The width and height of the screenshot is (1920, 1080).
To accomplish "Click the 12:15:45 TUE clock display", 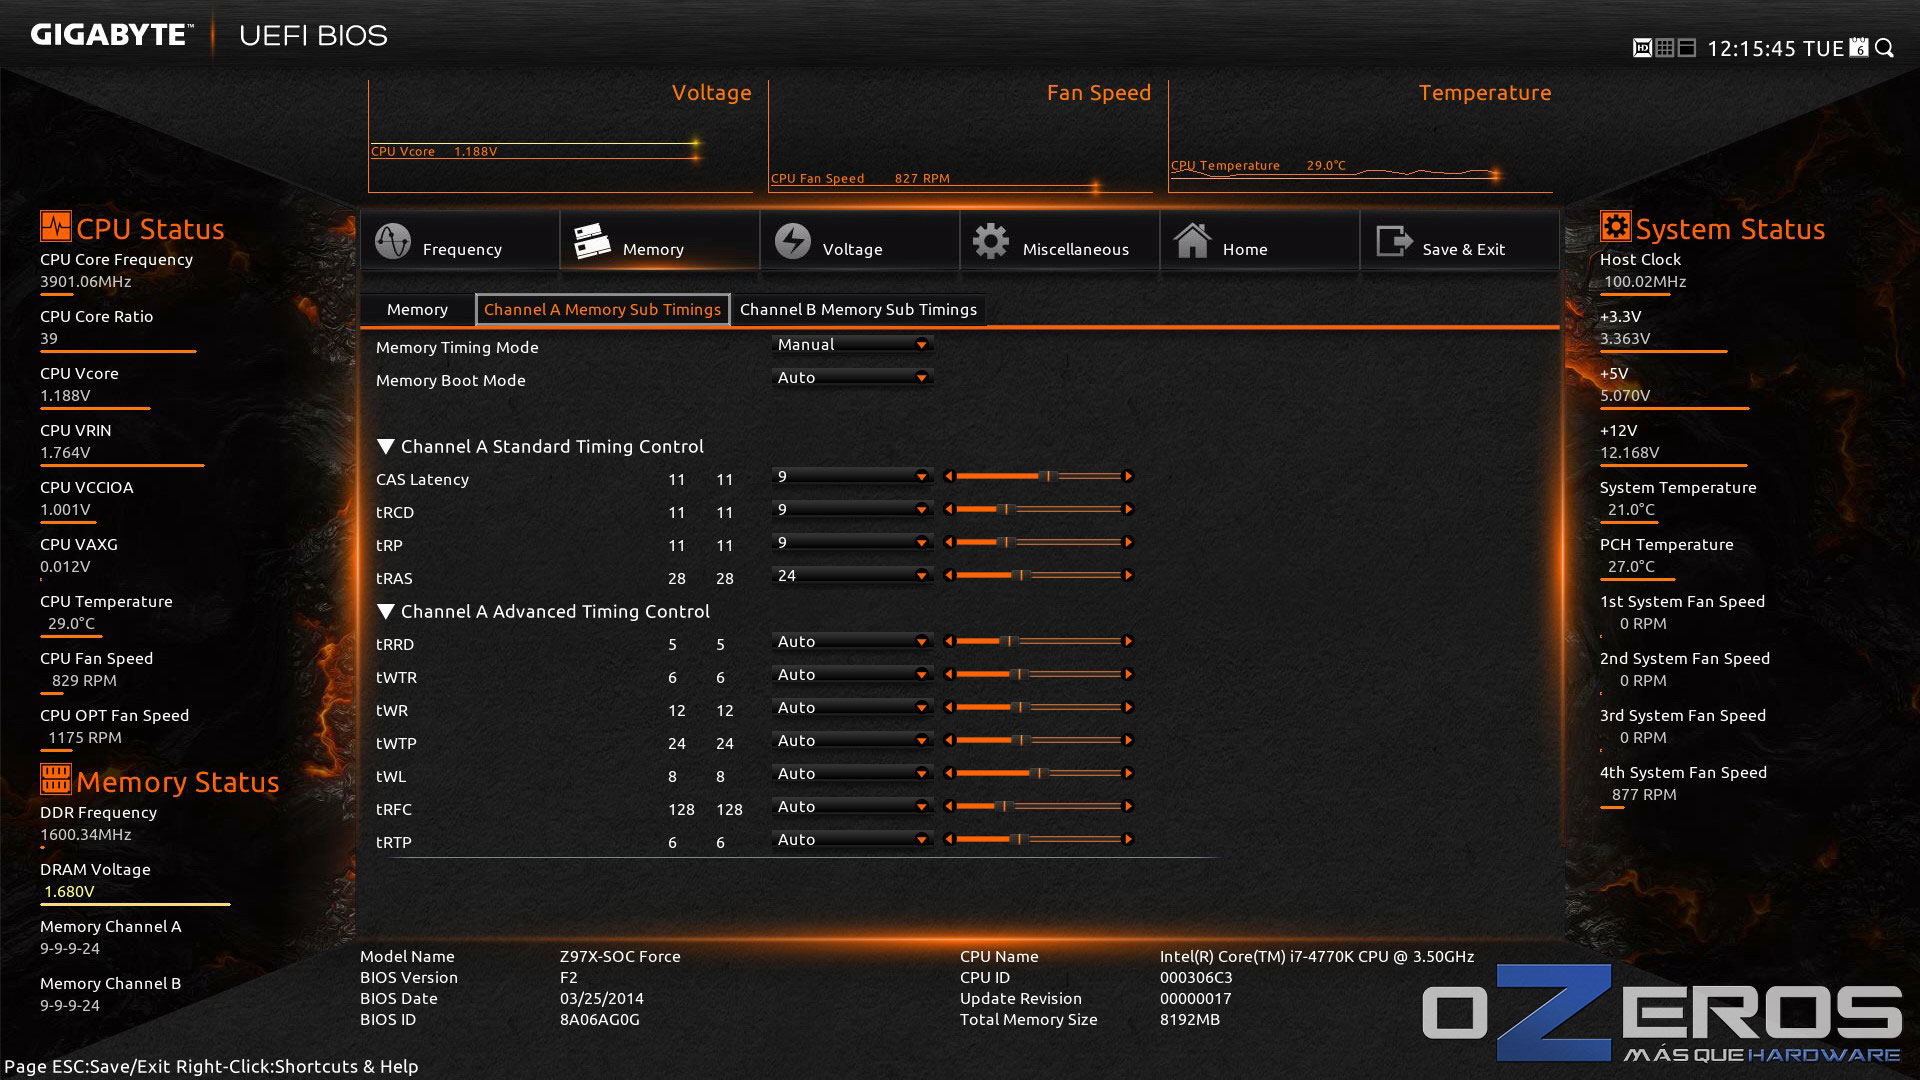I will [1775, 49].
